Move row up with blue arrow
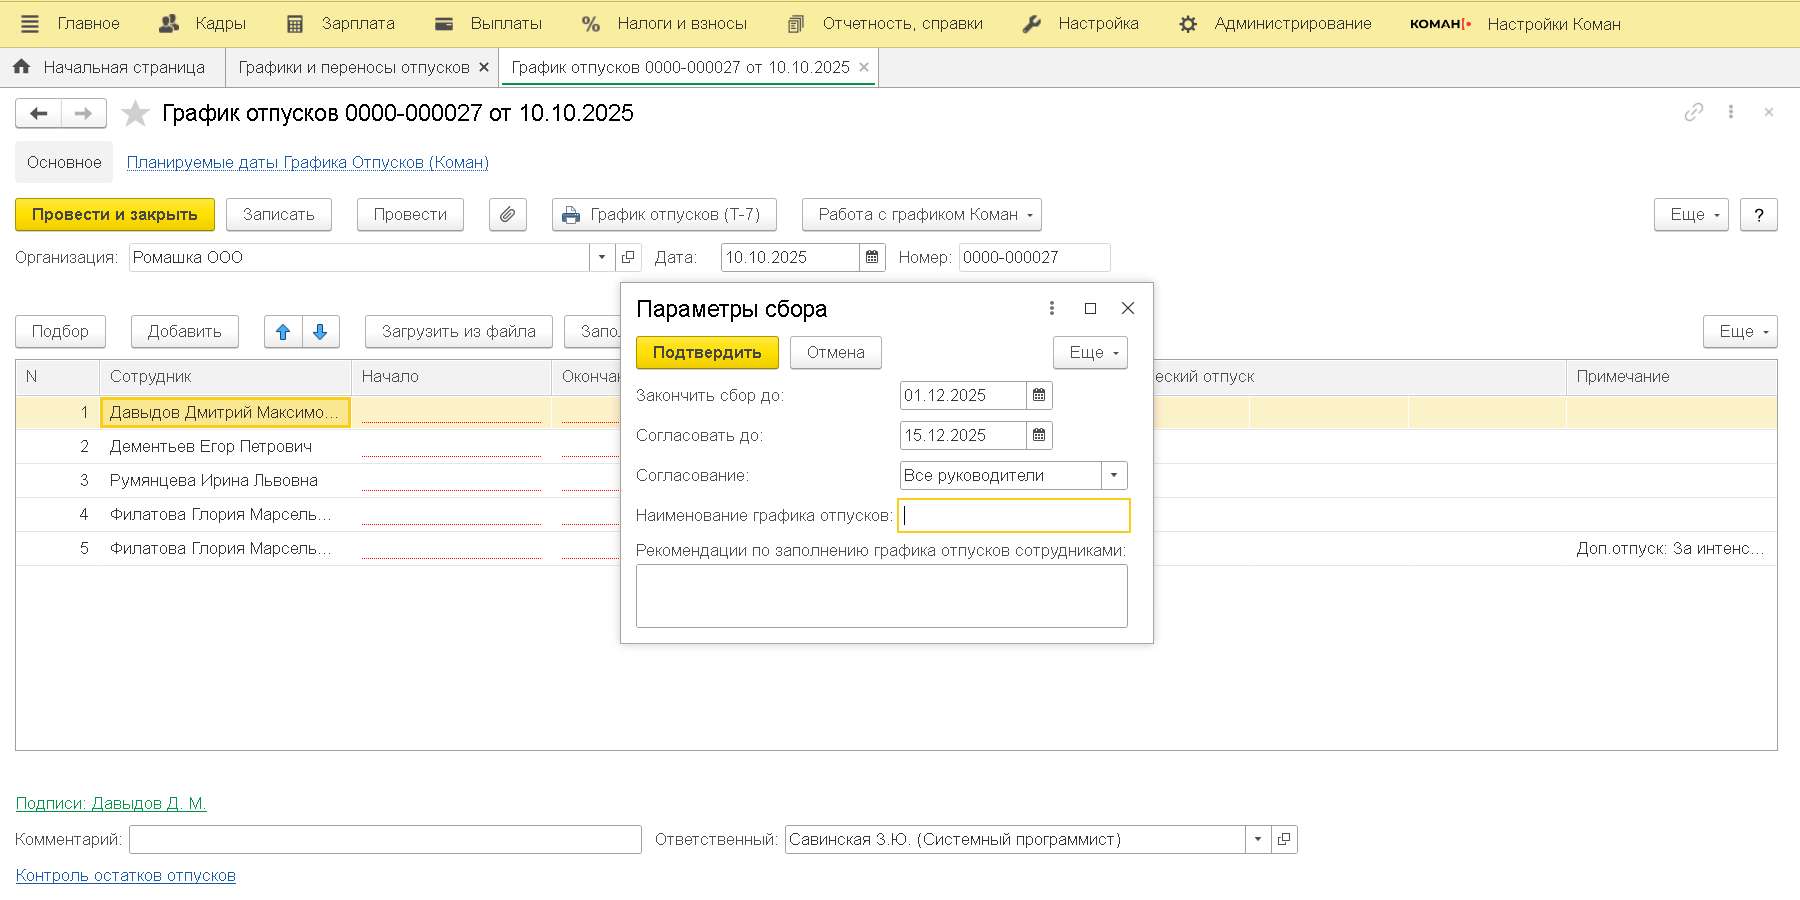 coord(283,332)
